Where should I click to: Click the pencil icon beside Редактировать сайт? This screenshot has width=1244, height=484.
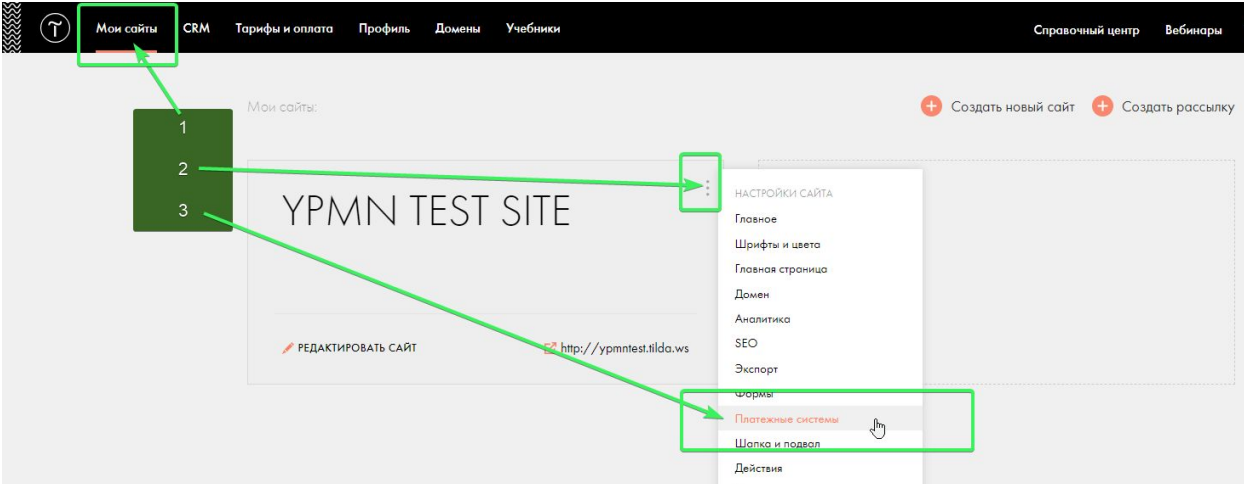[288, 349]
